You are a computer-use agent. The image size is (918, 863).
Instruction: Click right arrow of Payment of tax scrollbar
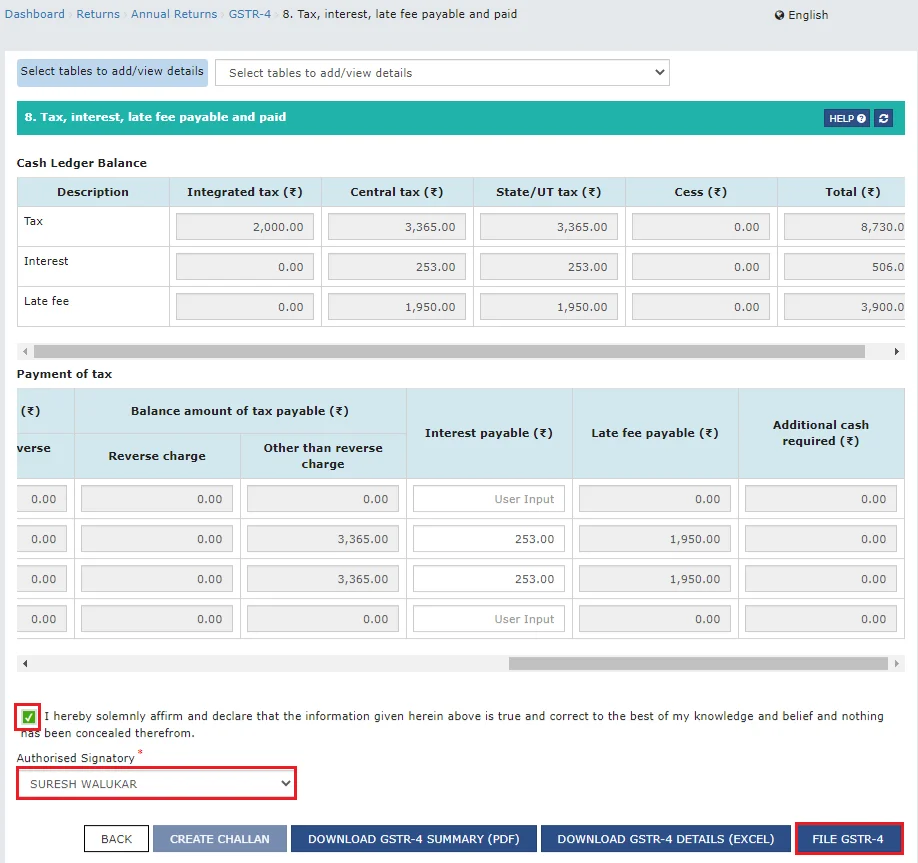(x=897, y=664)
